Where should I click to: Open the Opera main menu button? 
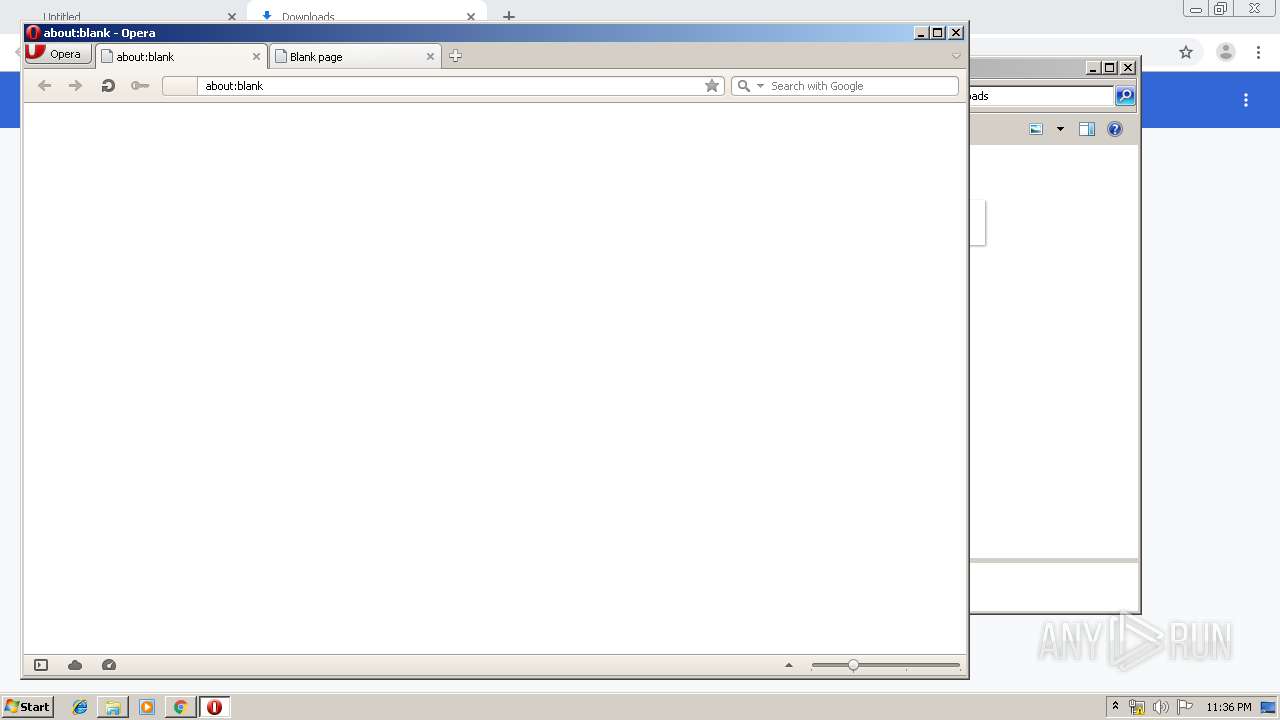click(58, 54)
